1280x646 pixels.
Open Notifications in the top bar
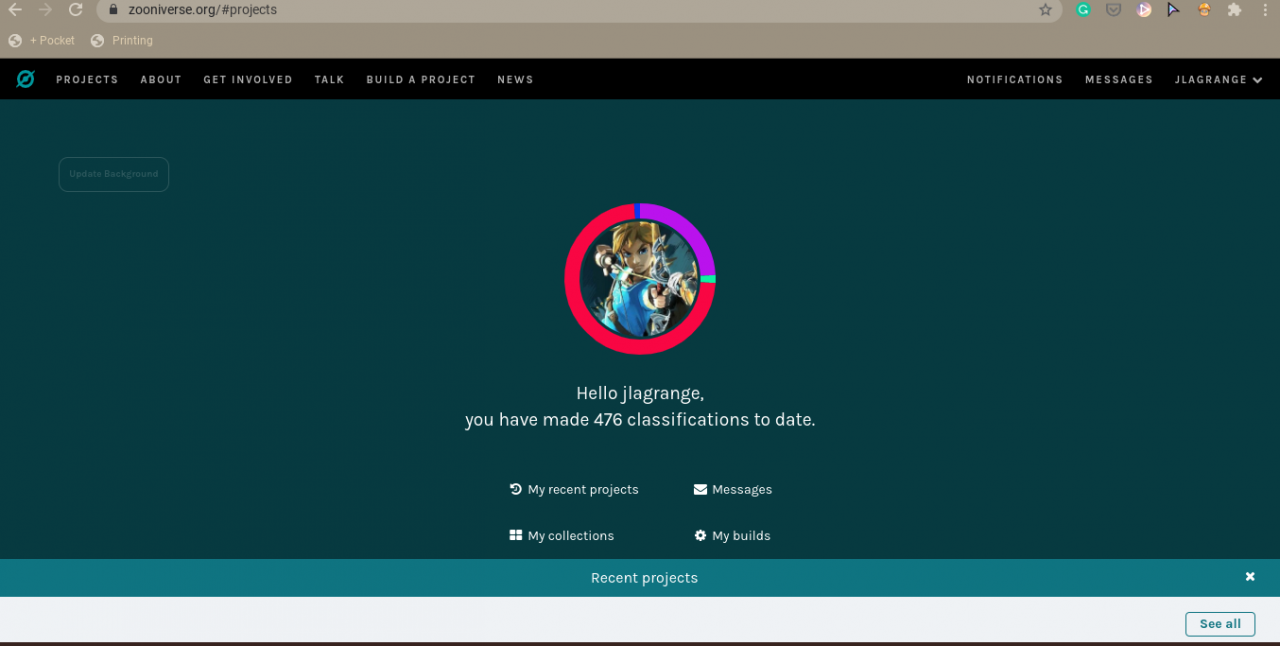click(x=1015, y=79)
